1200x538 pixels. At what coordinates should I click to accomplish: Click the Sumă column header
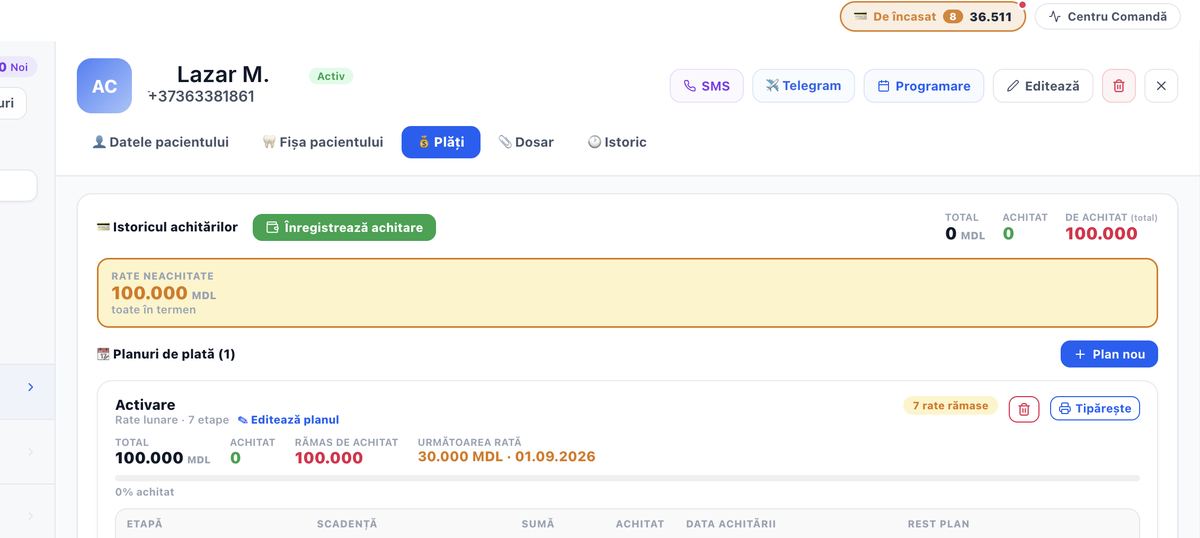[x=538, y=524]
